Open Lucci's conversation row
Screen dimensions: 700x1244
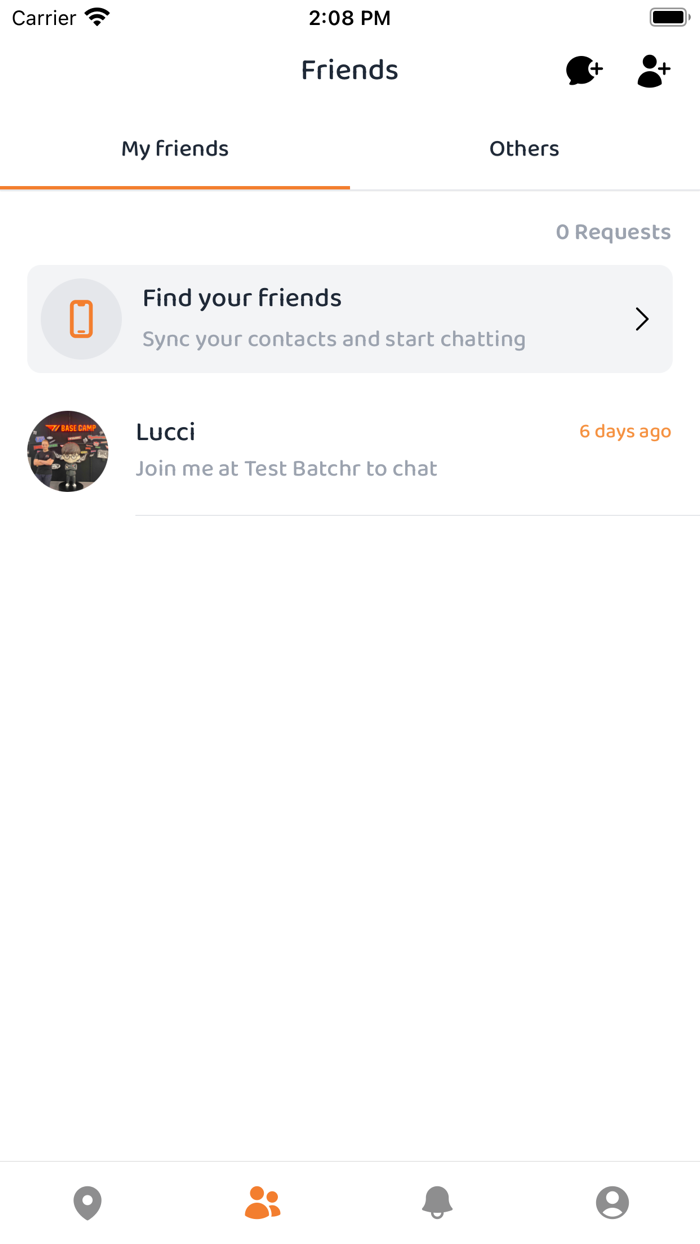350,451
